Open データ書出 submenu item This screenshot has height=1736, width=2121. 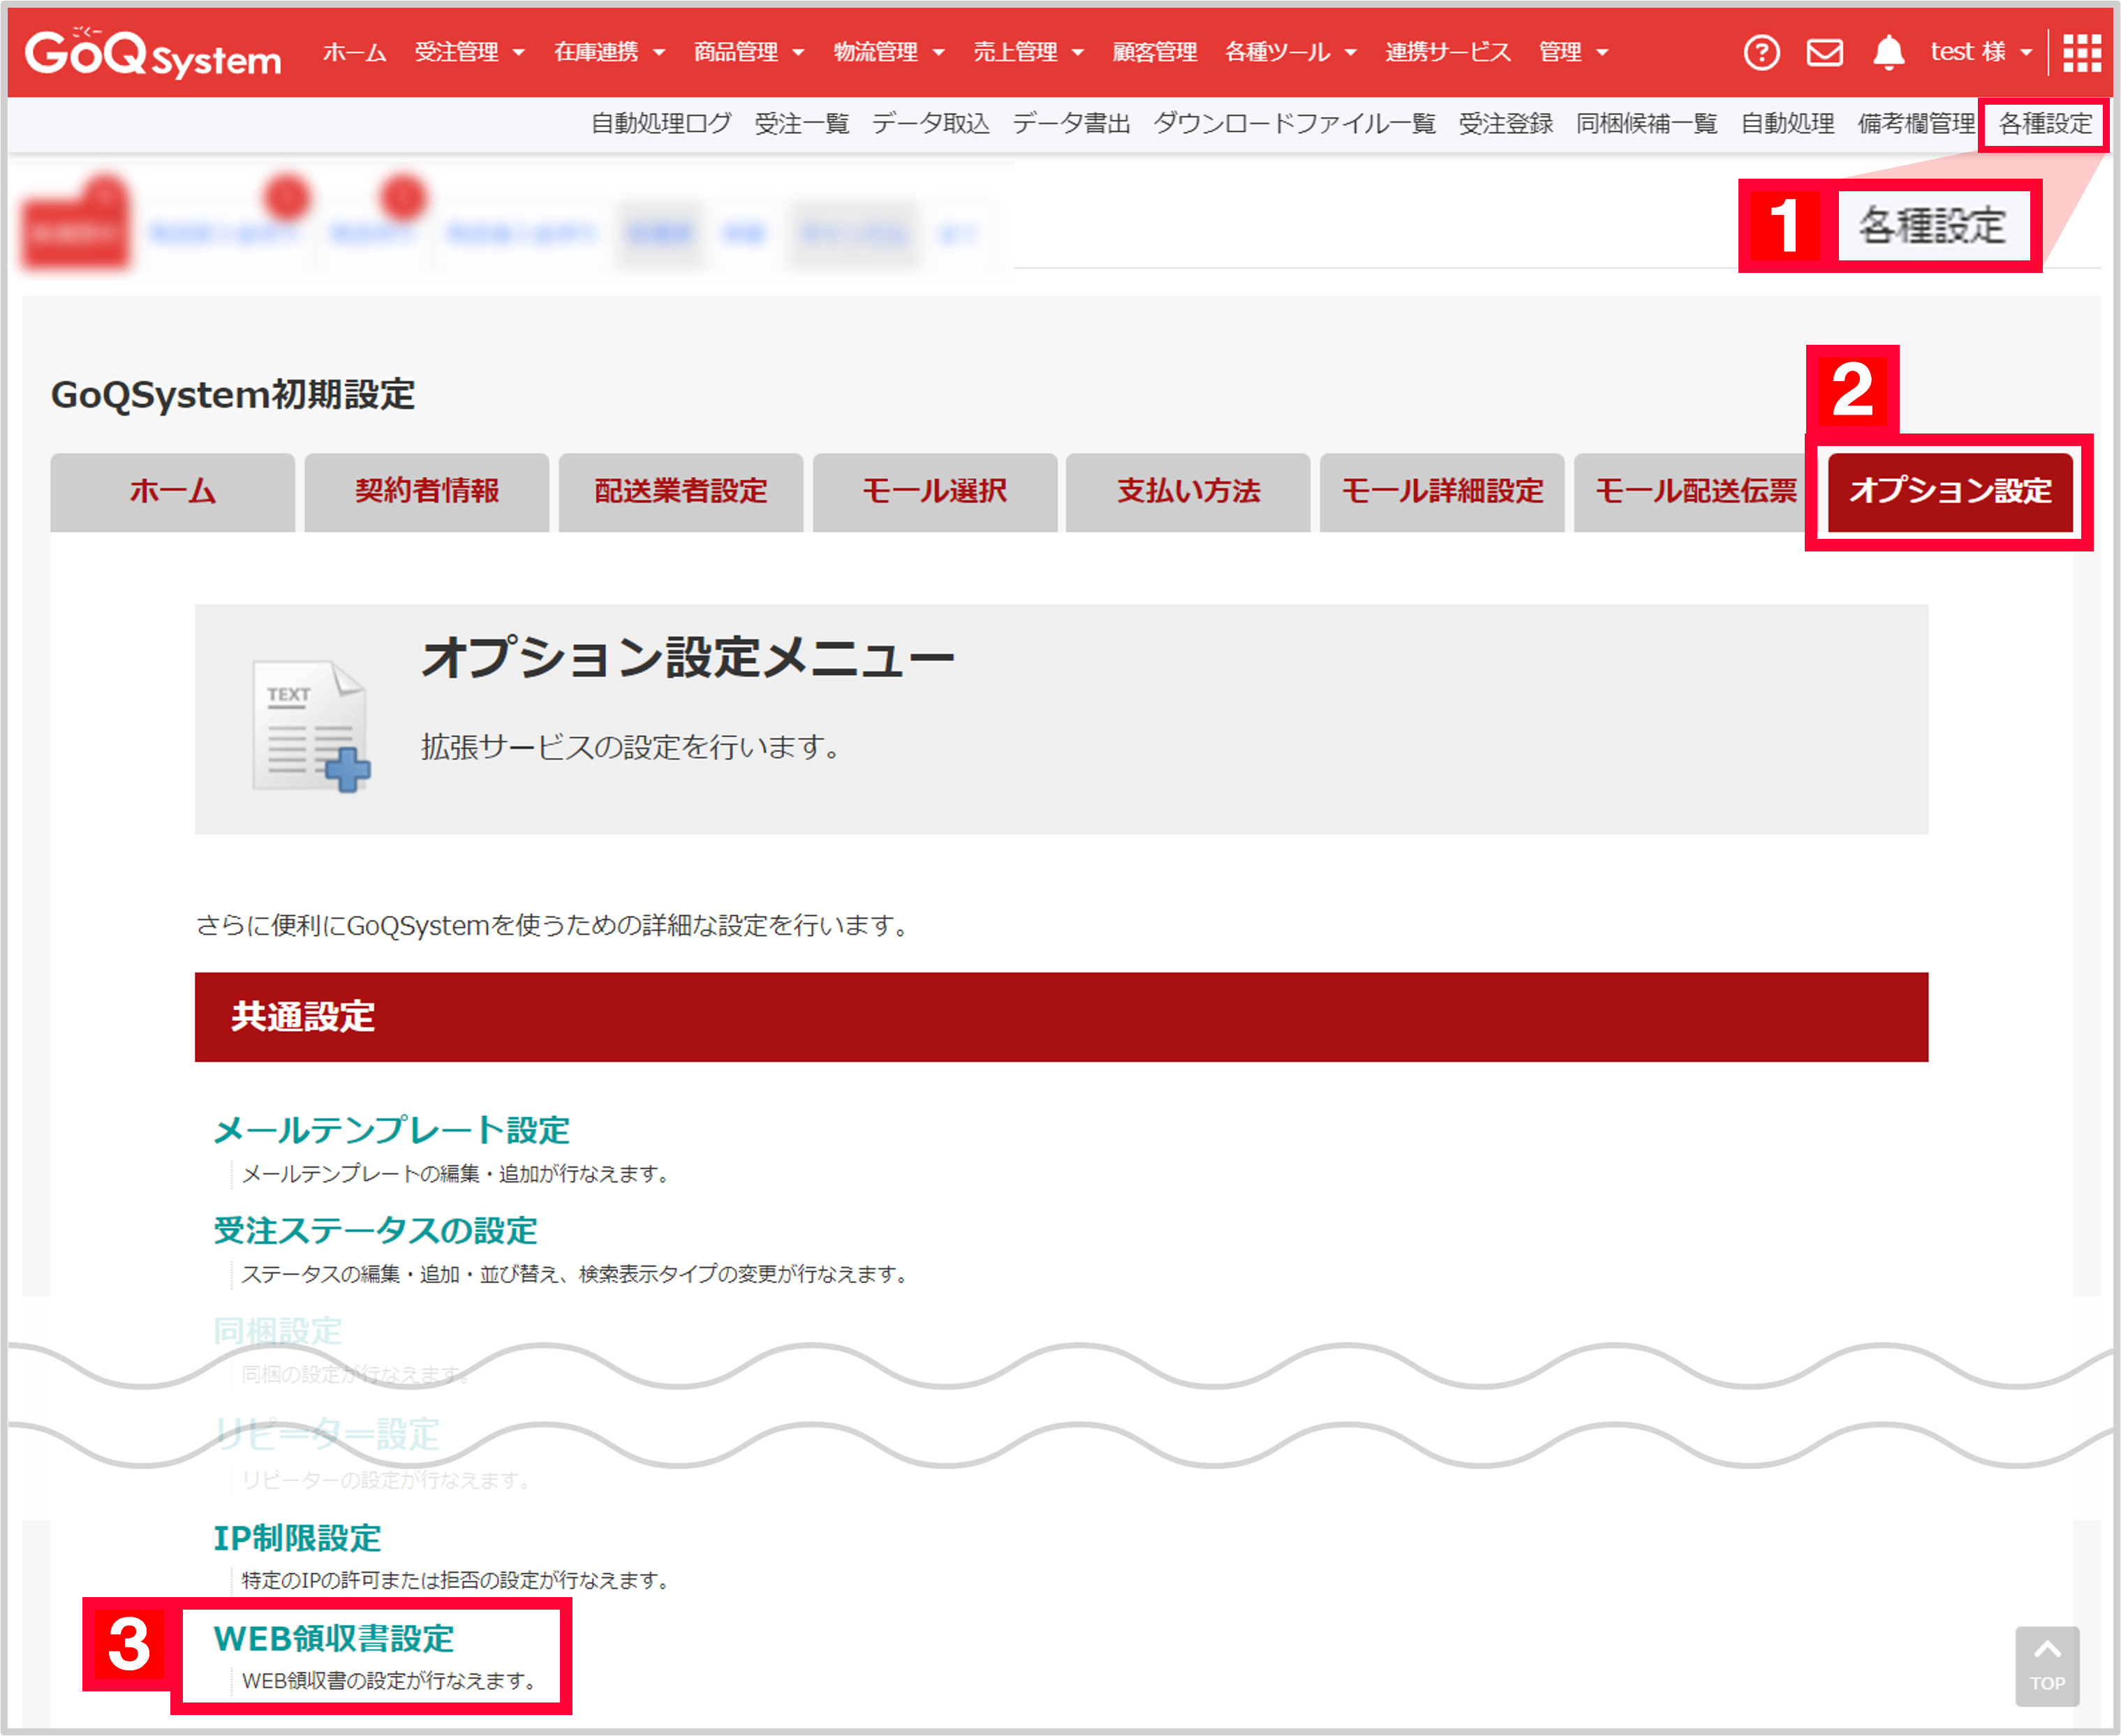(x=1071, y=124)
